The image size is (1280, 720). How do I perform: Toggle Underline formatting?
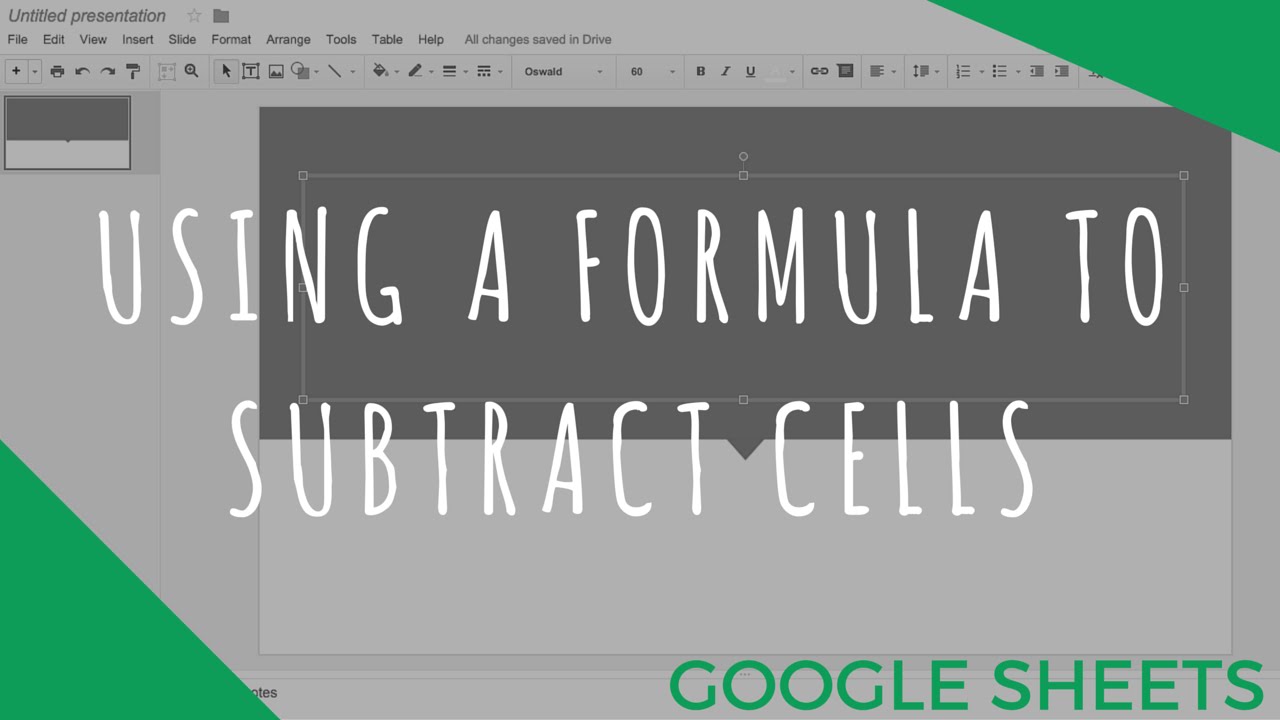(x=750, y=71)
